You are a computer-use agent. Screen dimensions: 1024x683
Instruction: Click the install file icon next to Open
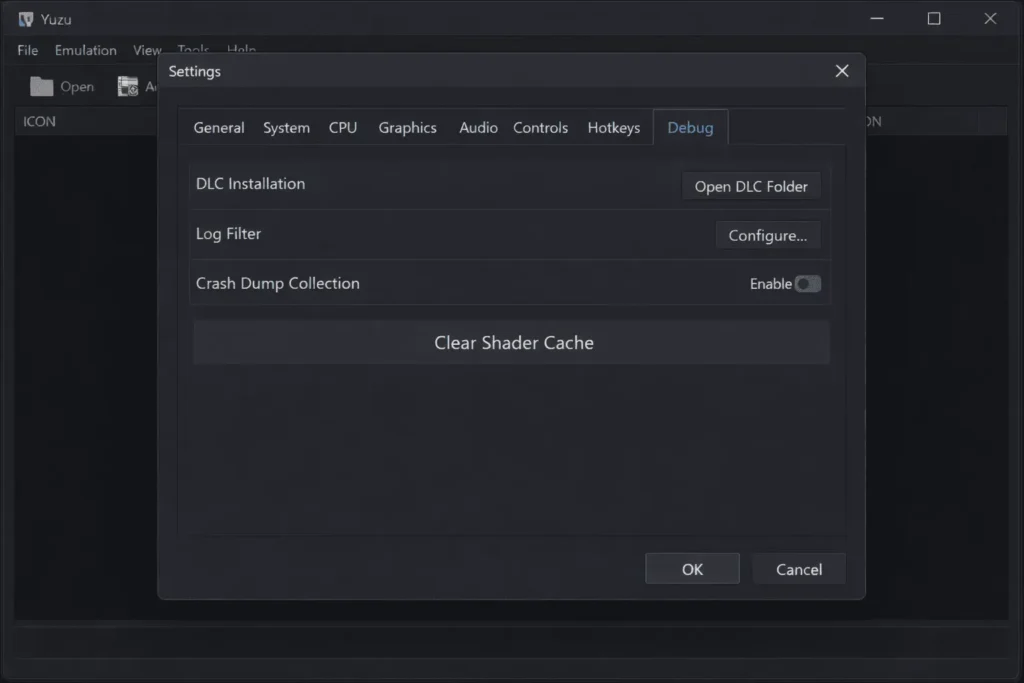coord(129,86)
